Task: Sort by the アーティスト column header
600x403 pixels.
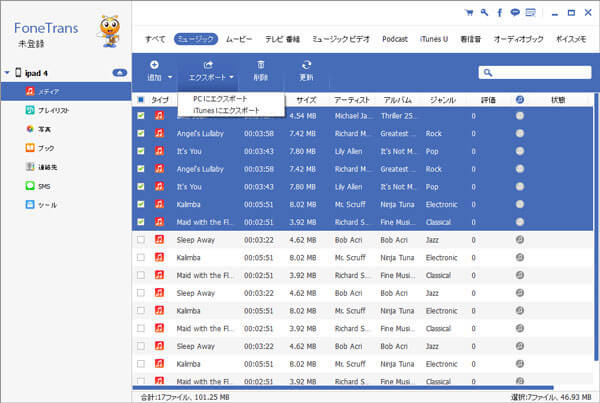Action: [x=352, y=100]
